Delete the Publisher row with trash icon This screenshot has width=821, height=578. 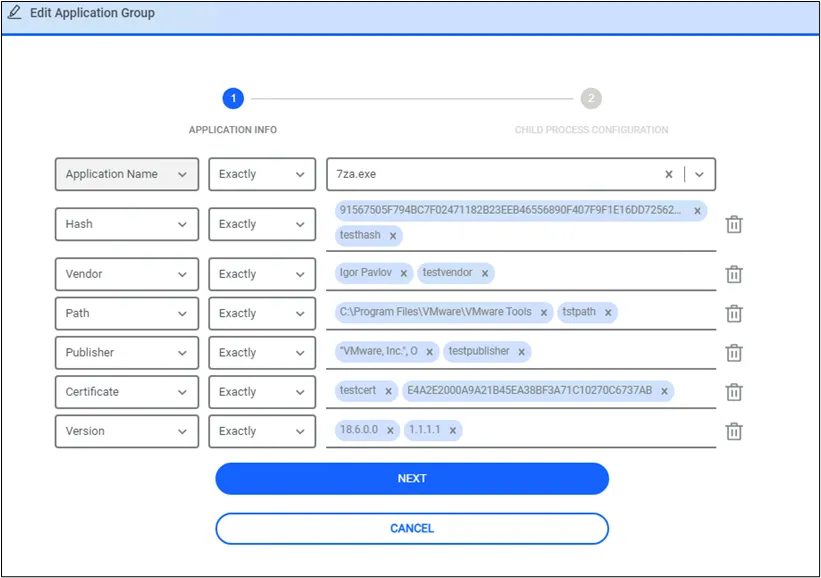pos(734,352)
